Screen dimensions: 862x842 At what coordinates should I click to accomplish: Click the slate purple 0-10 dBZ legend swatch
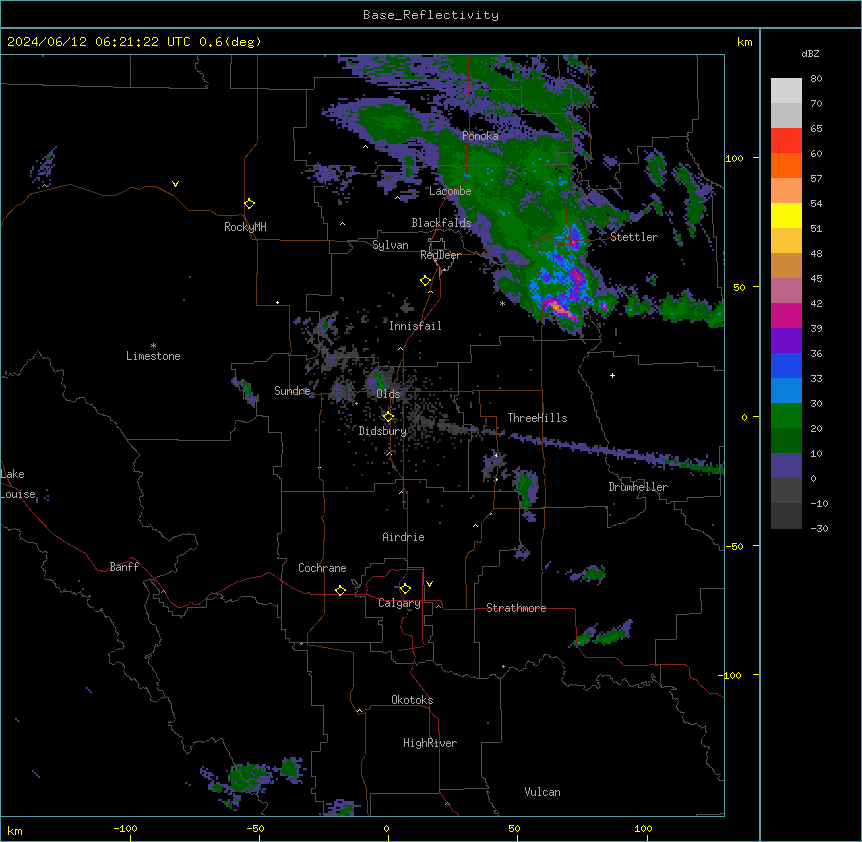point(786,466)
